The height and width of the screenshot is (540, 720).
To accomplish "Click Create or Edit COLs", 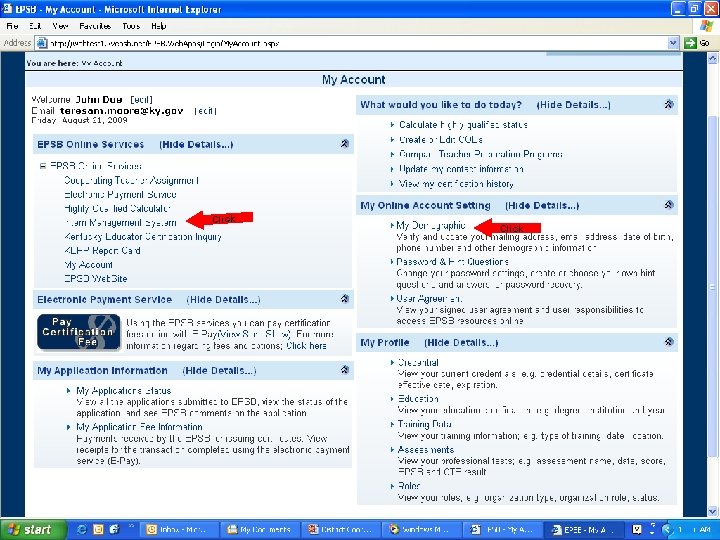I will coord(441,139).
